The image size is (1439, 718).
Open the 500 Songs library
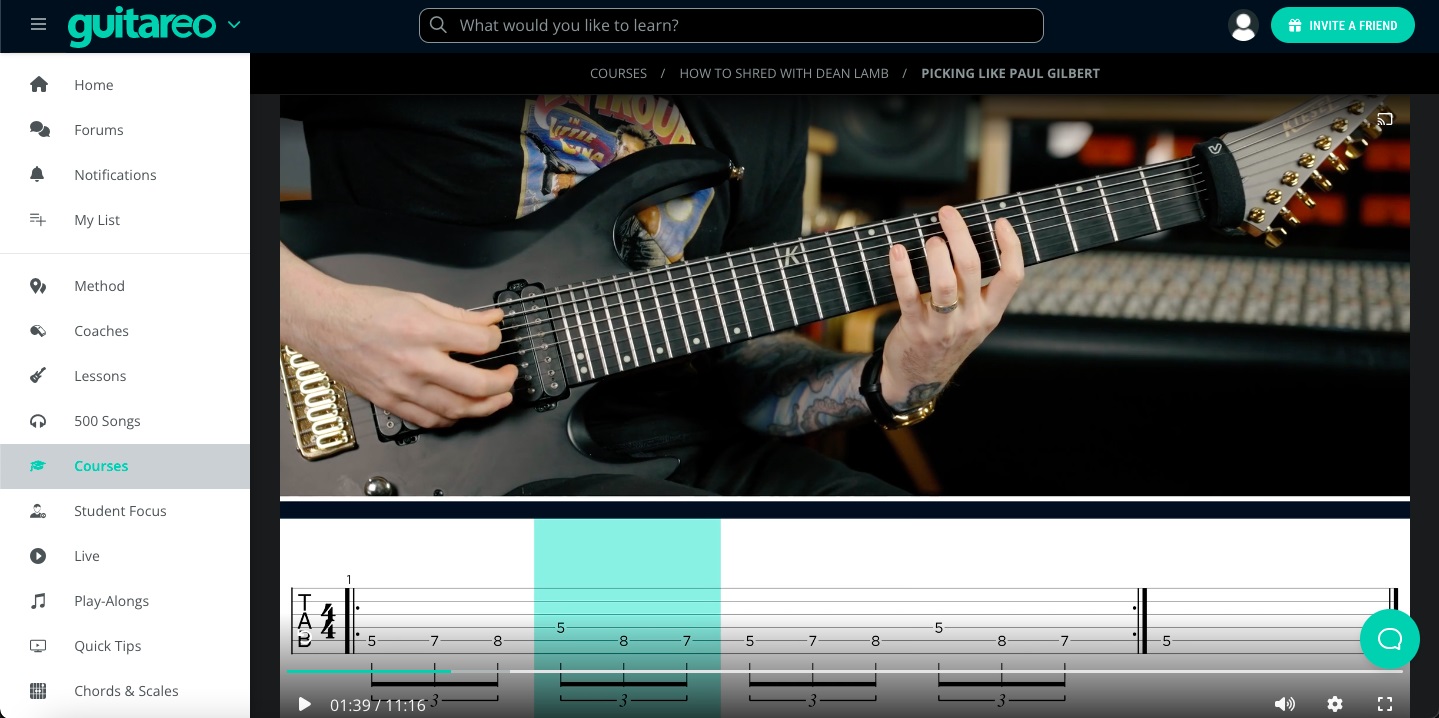tap(107, 421)
